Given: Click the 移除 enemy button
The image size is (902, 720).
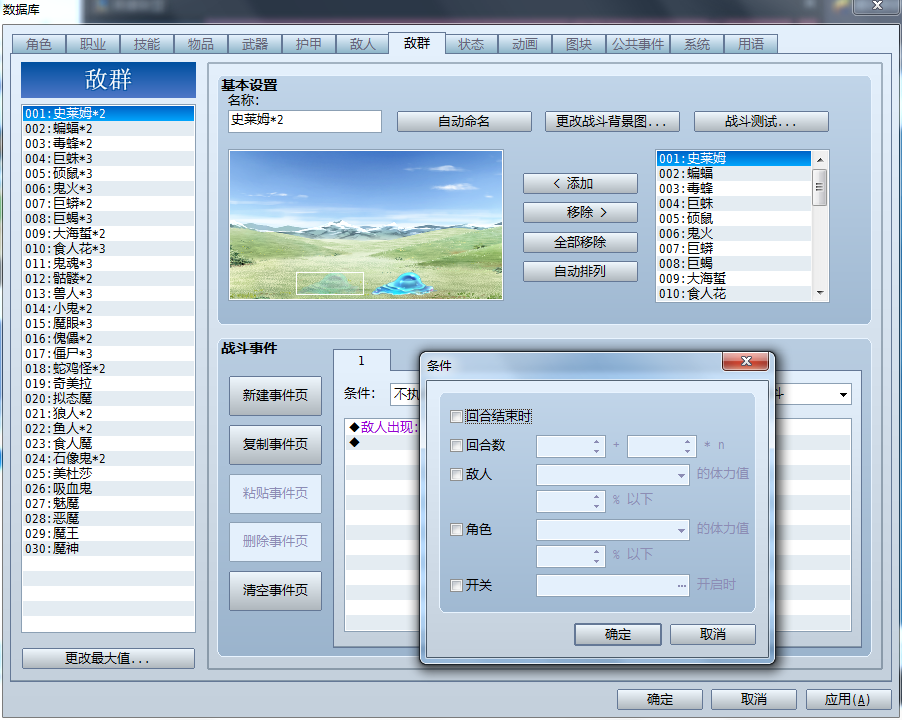Looking at the screenshot, I should click(x=580, y=212).
